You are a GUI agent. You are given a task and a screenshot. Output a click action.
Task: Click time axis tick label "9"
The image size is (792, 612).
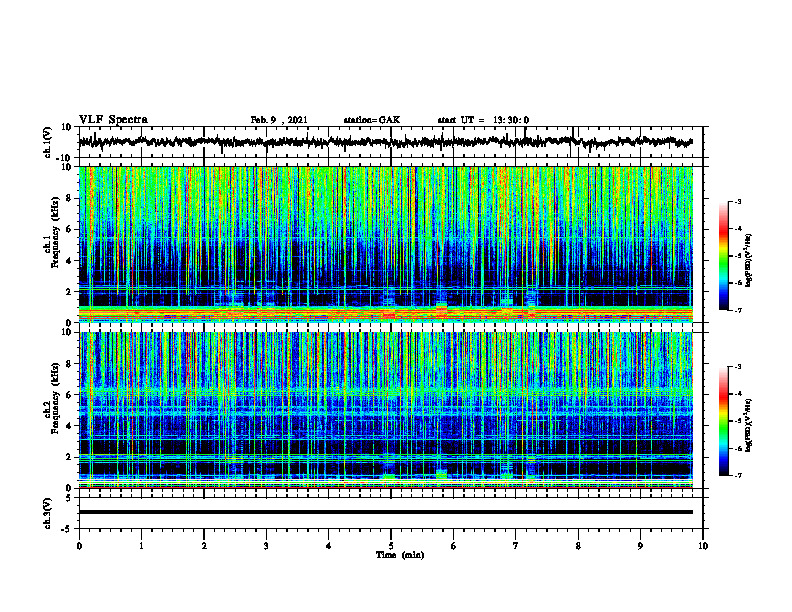(x=640, y=546)
